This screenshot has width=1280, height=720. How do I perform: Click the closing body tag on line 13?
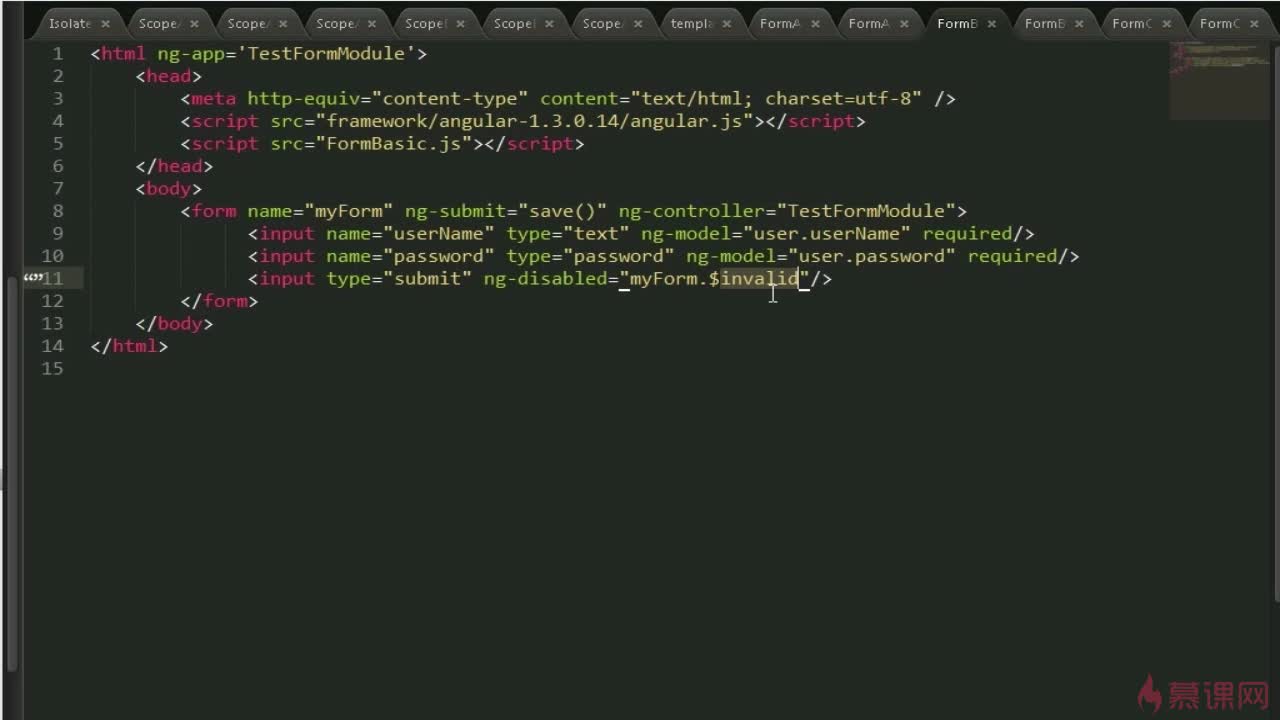point(174,323)
